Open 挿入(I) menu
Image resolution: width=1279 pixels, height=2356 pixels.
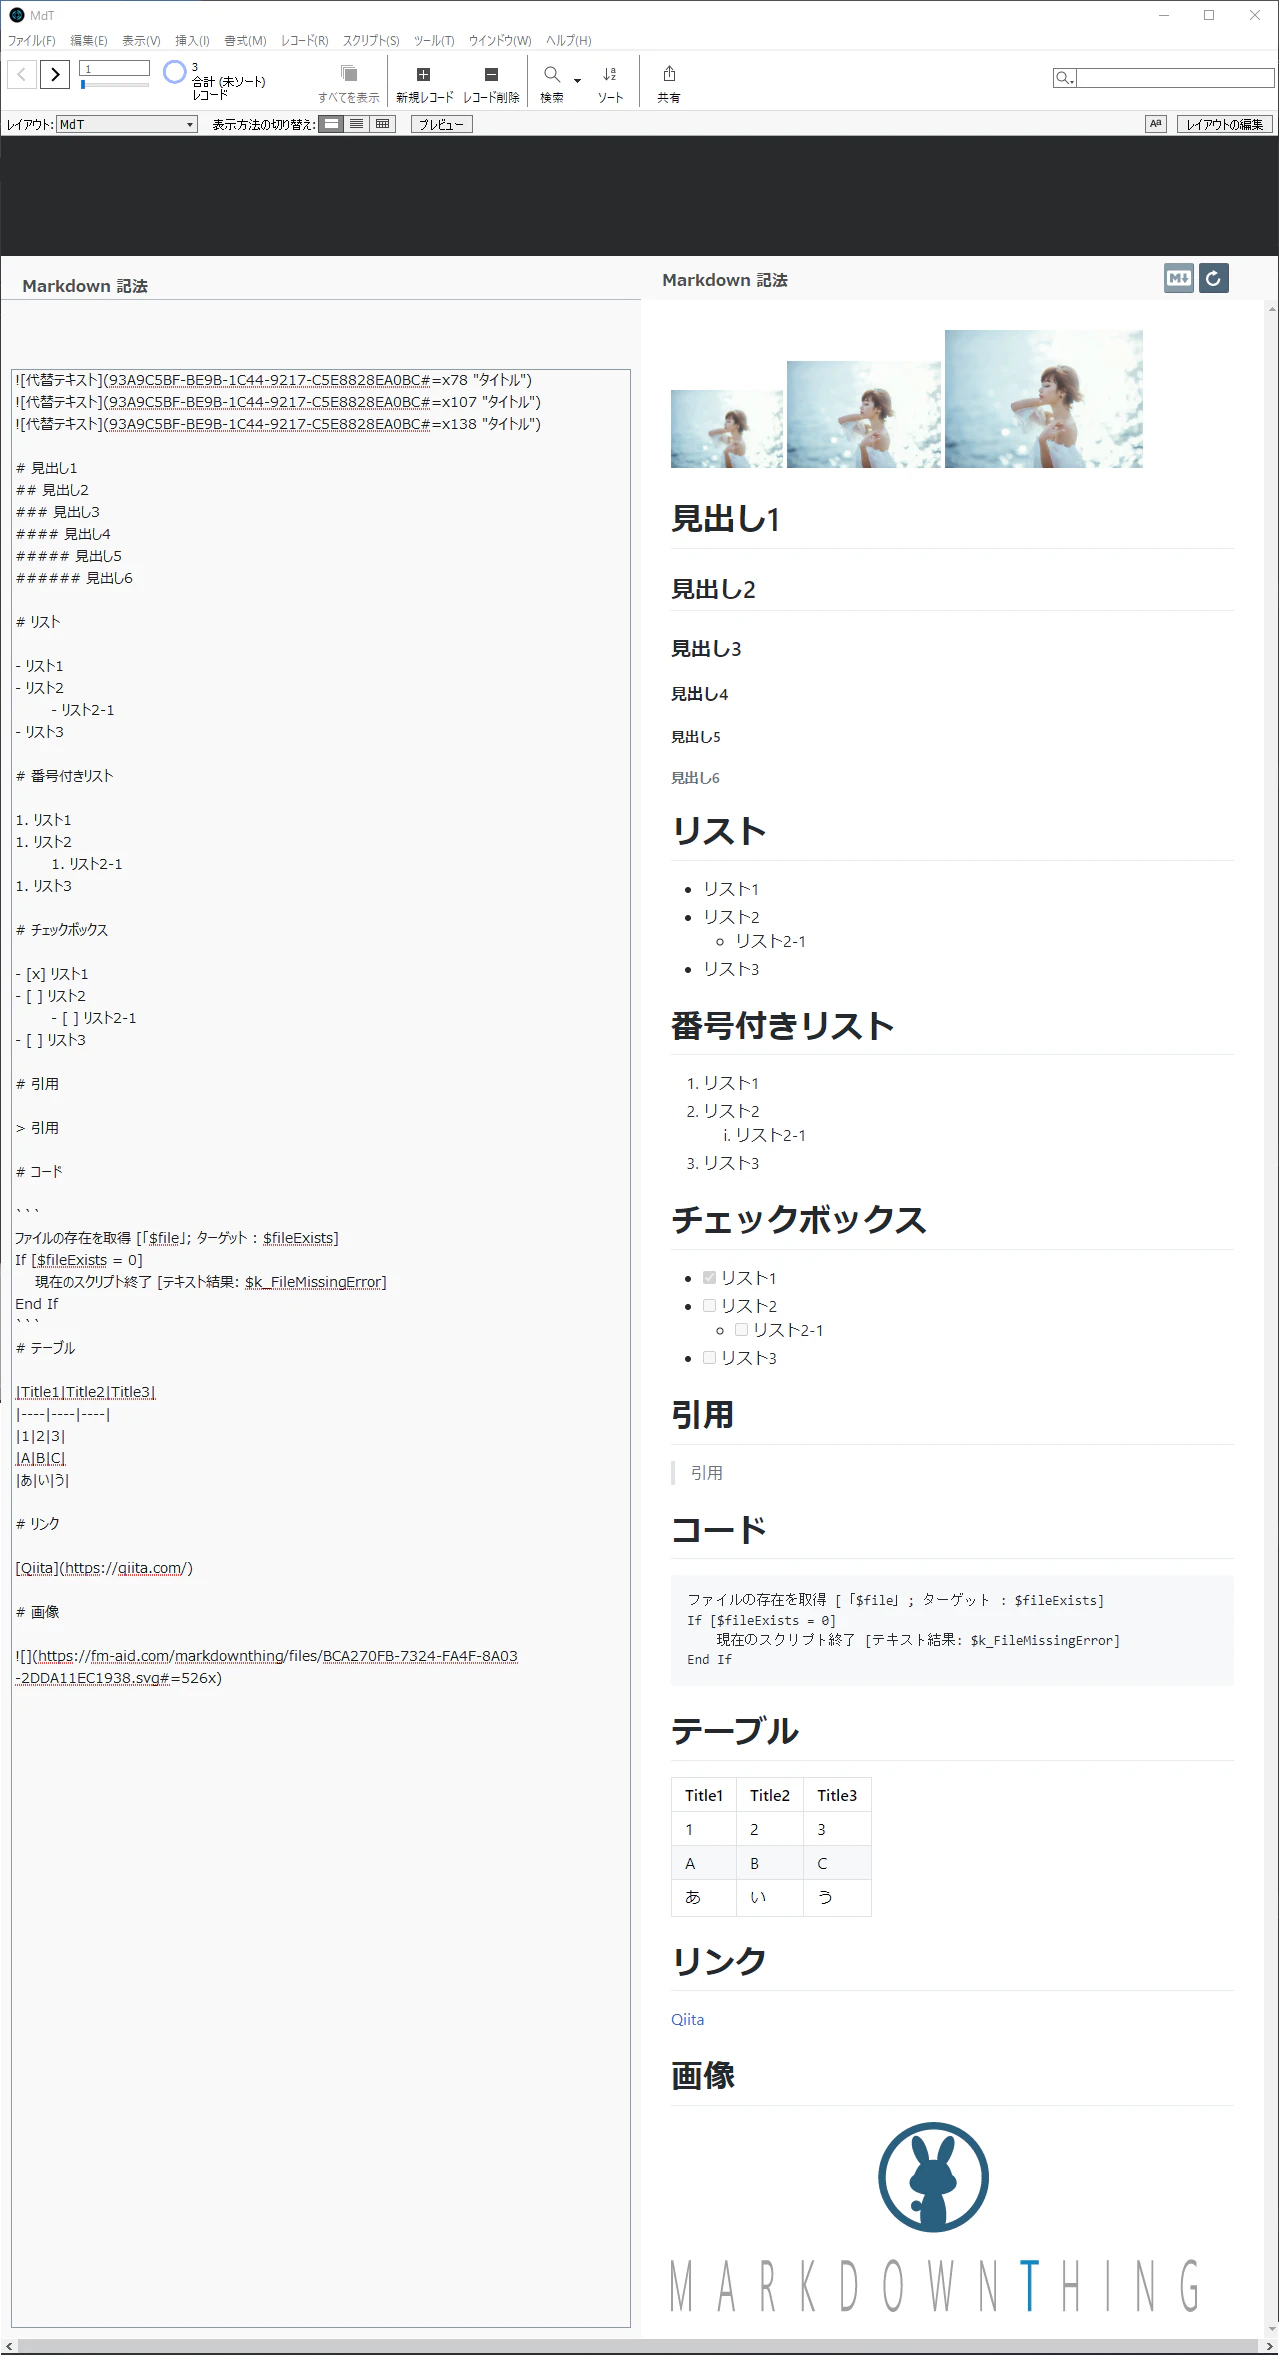(192, 41)
